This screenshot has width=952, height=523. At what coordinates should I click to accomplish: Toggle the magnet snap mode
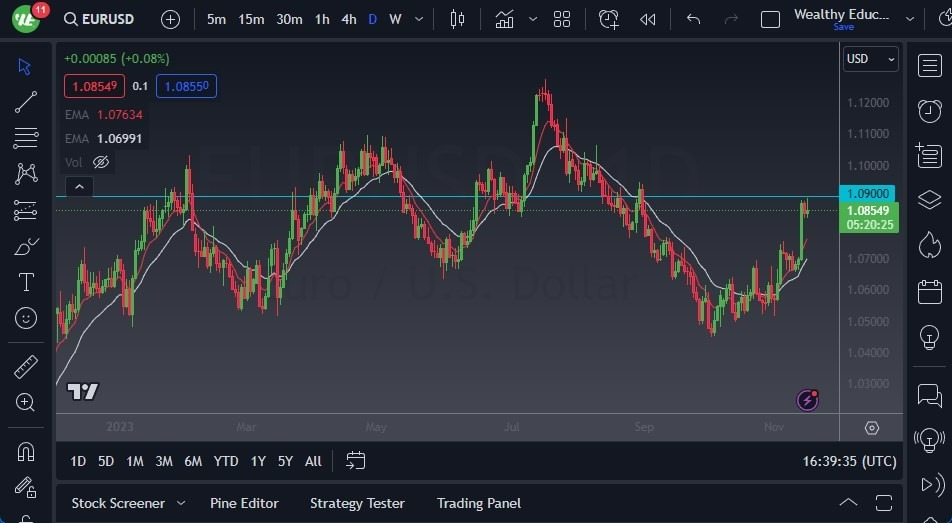(x=26, y=451)
